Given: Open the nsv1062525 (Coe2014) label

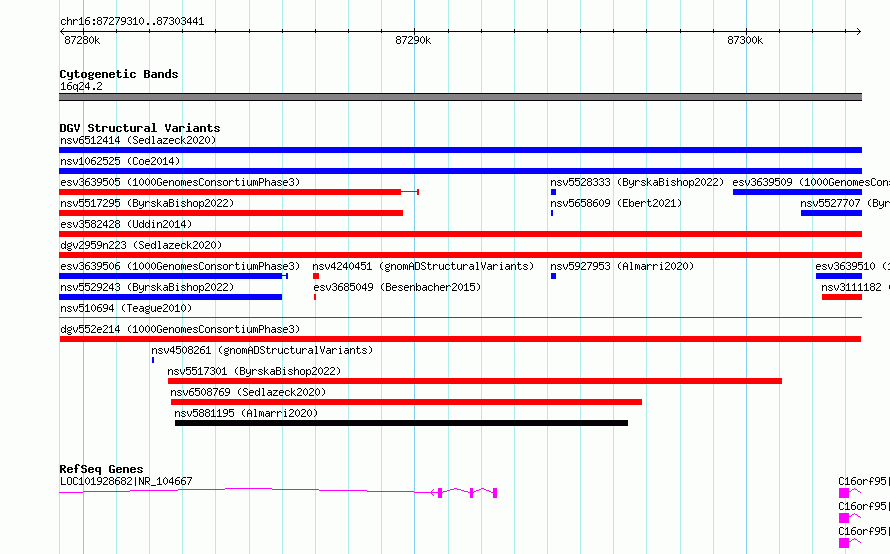Looking at the screenshot, I should 120,161.
